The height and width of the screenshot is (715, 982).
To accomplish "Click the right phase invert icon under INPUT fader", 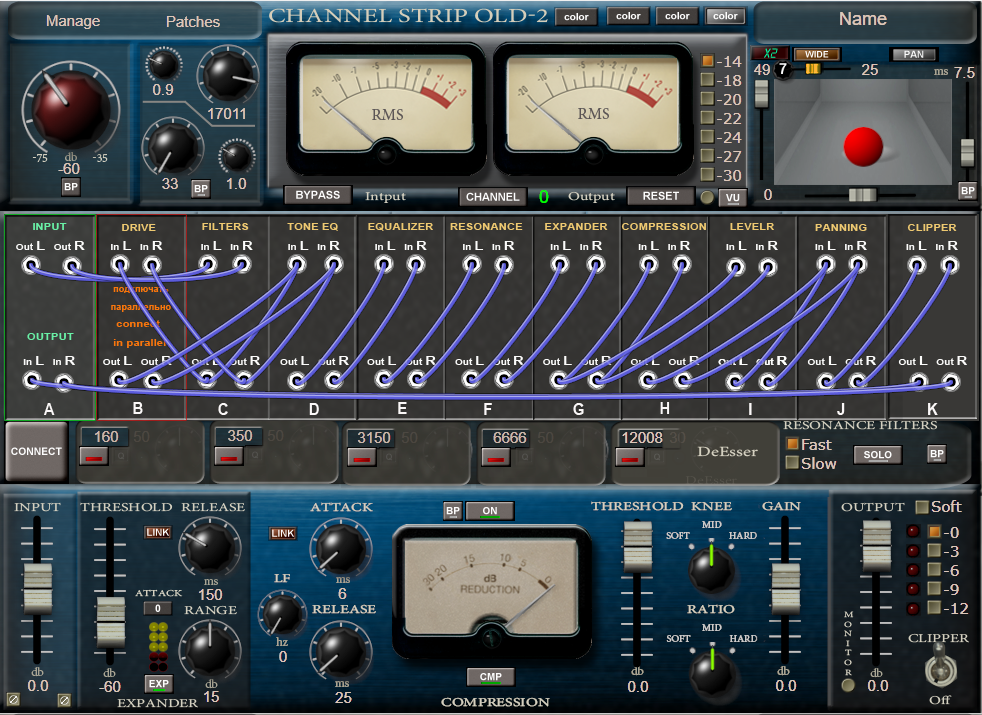I will (x=64, y=699).
